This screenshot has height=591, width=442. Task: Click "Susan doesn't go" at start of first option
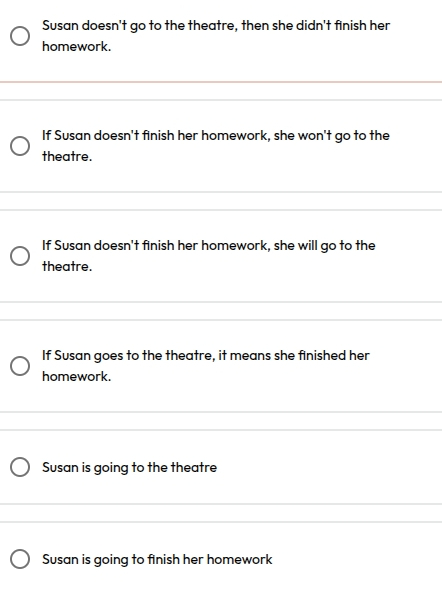tap(94, 26)
